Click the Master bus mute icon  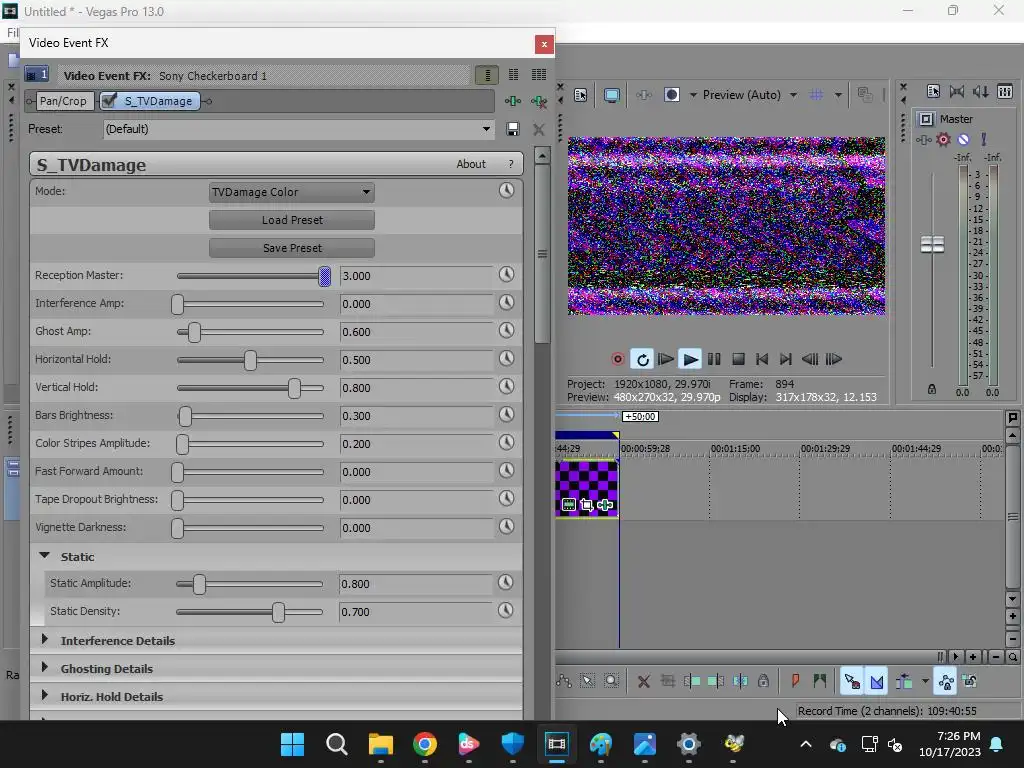[x=963, y=139]
